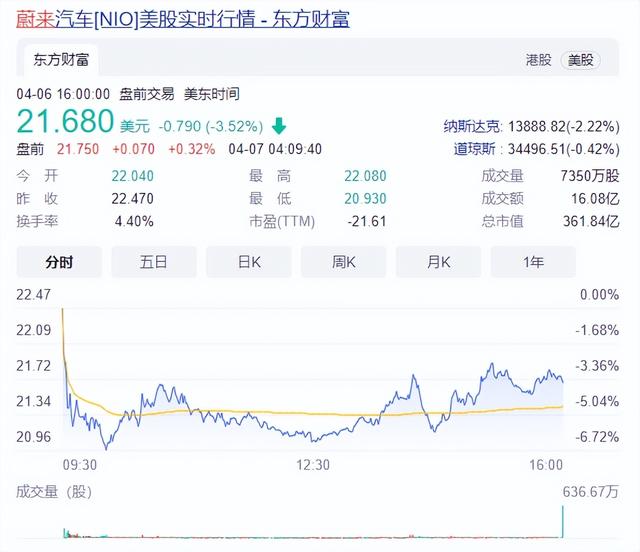This screenshot has height=552, width=640.
Task: Click the pre-market price 21.750
Action: click(x=78, y=149)
